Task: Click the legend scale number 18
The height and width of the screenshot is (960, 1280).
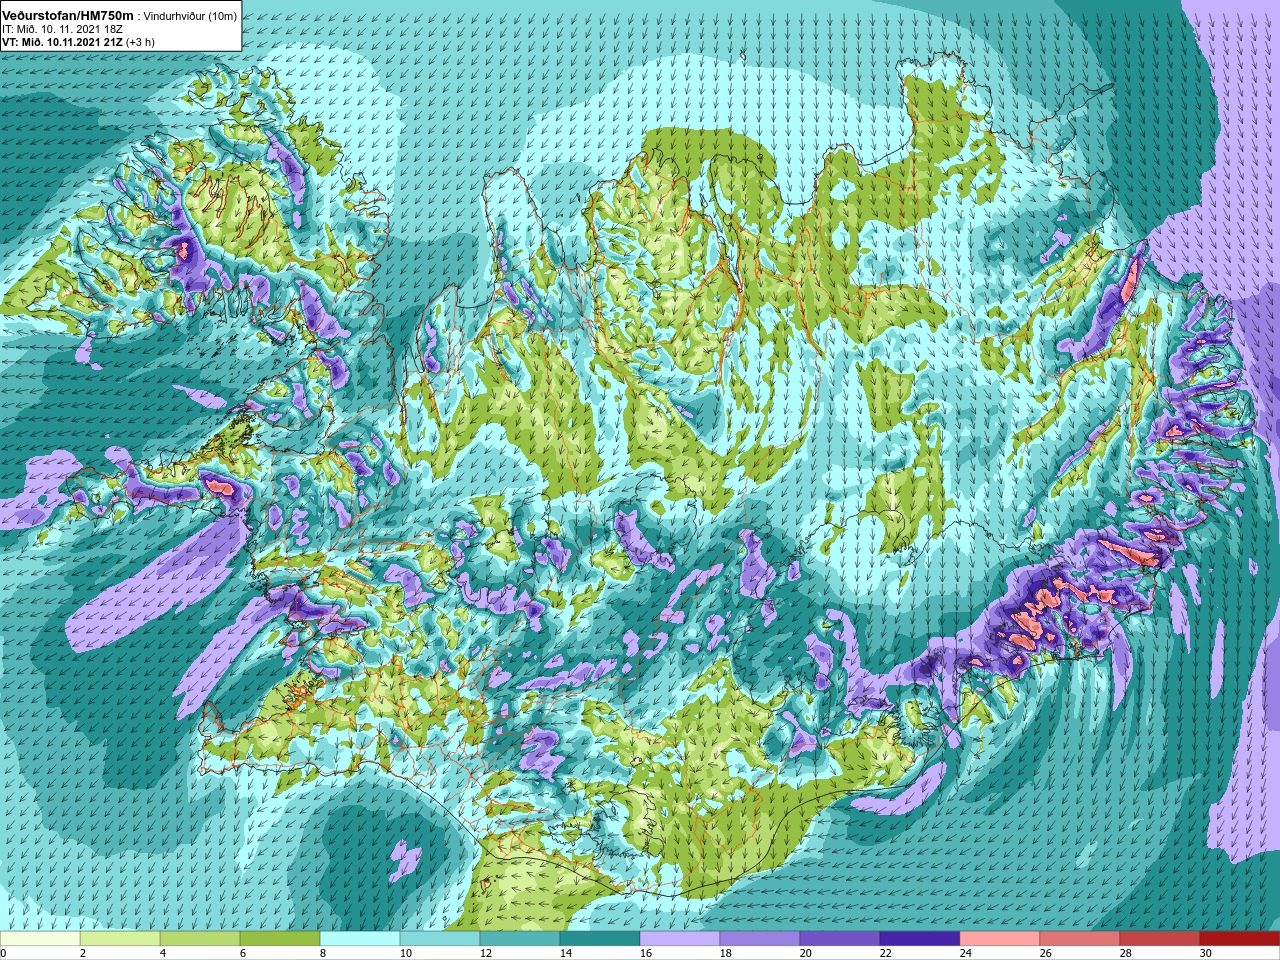Action: (x=726, y=953)
